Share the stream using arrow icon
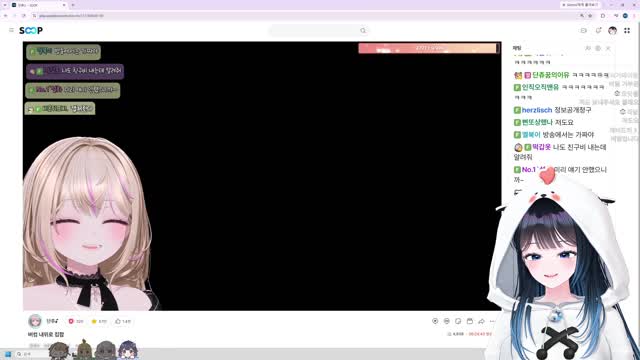The image size is (640, 360). click(x=481, y=321)
